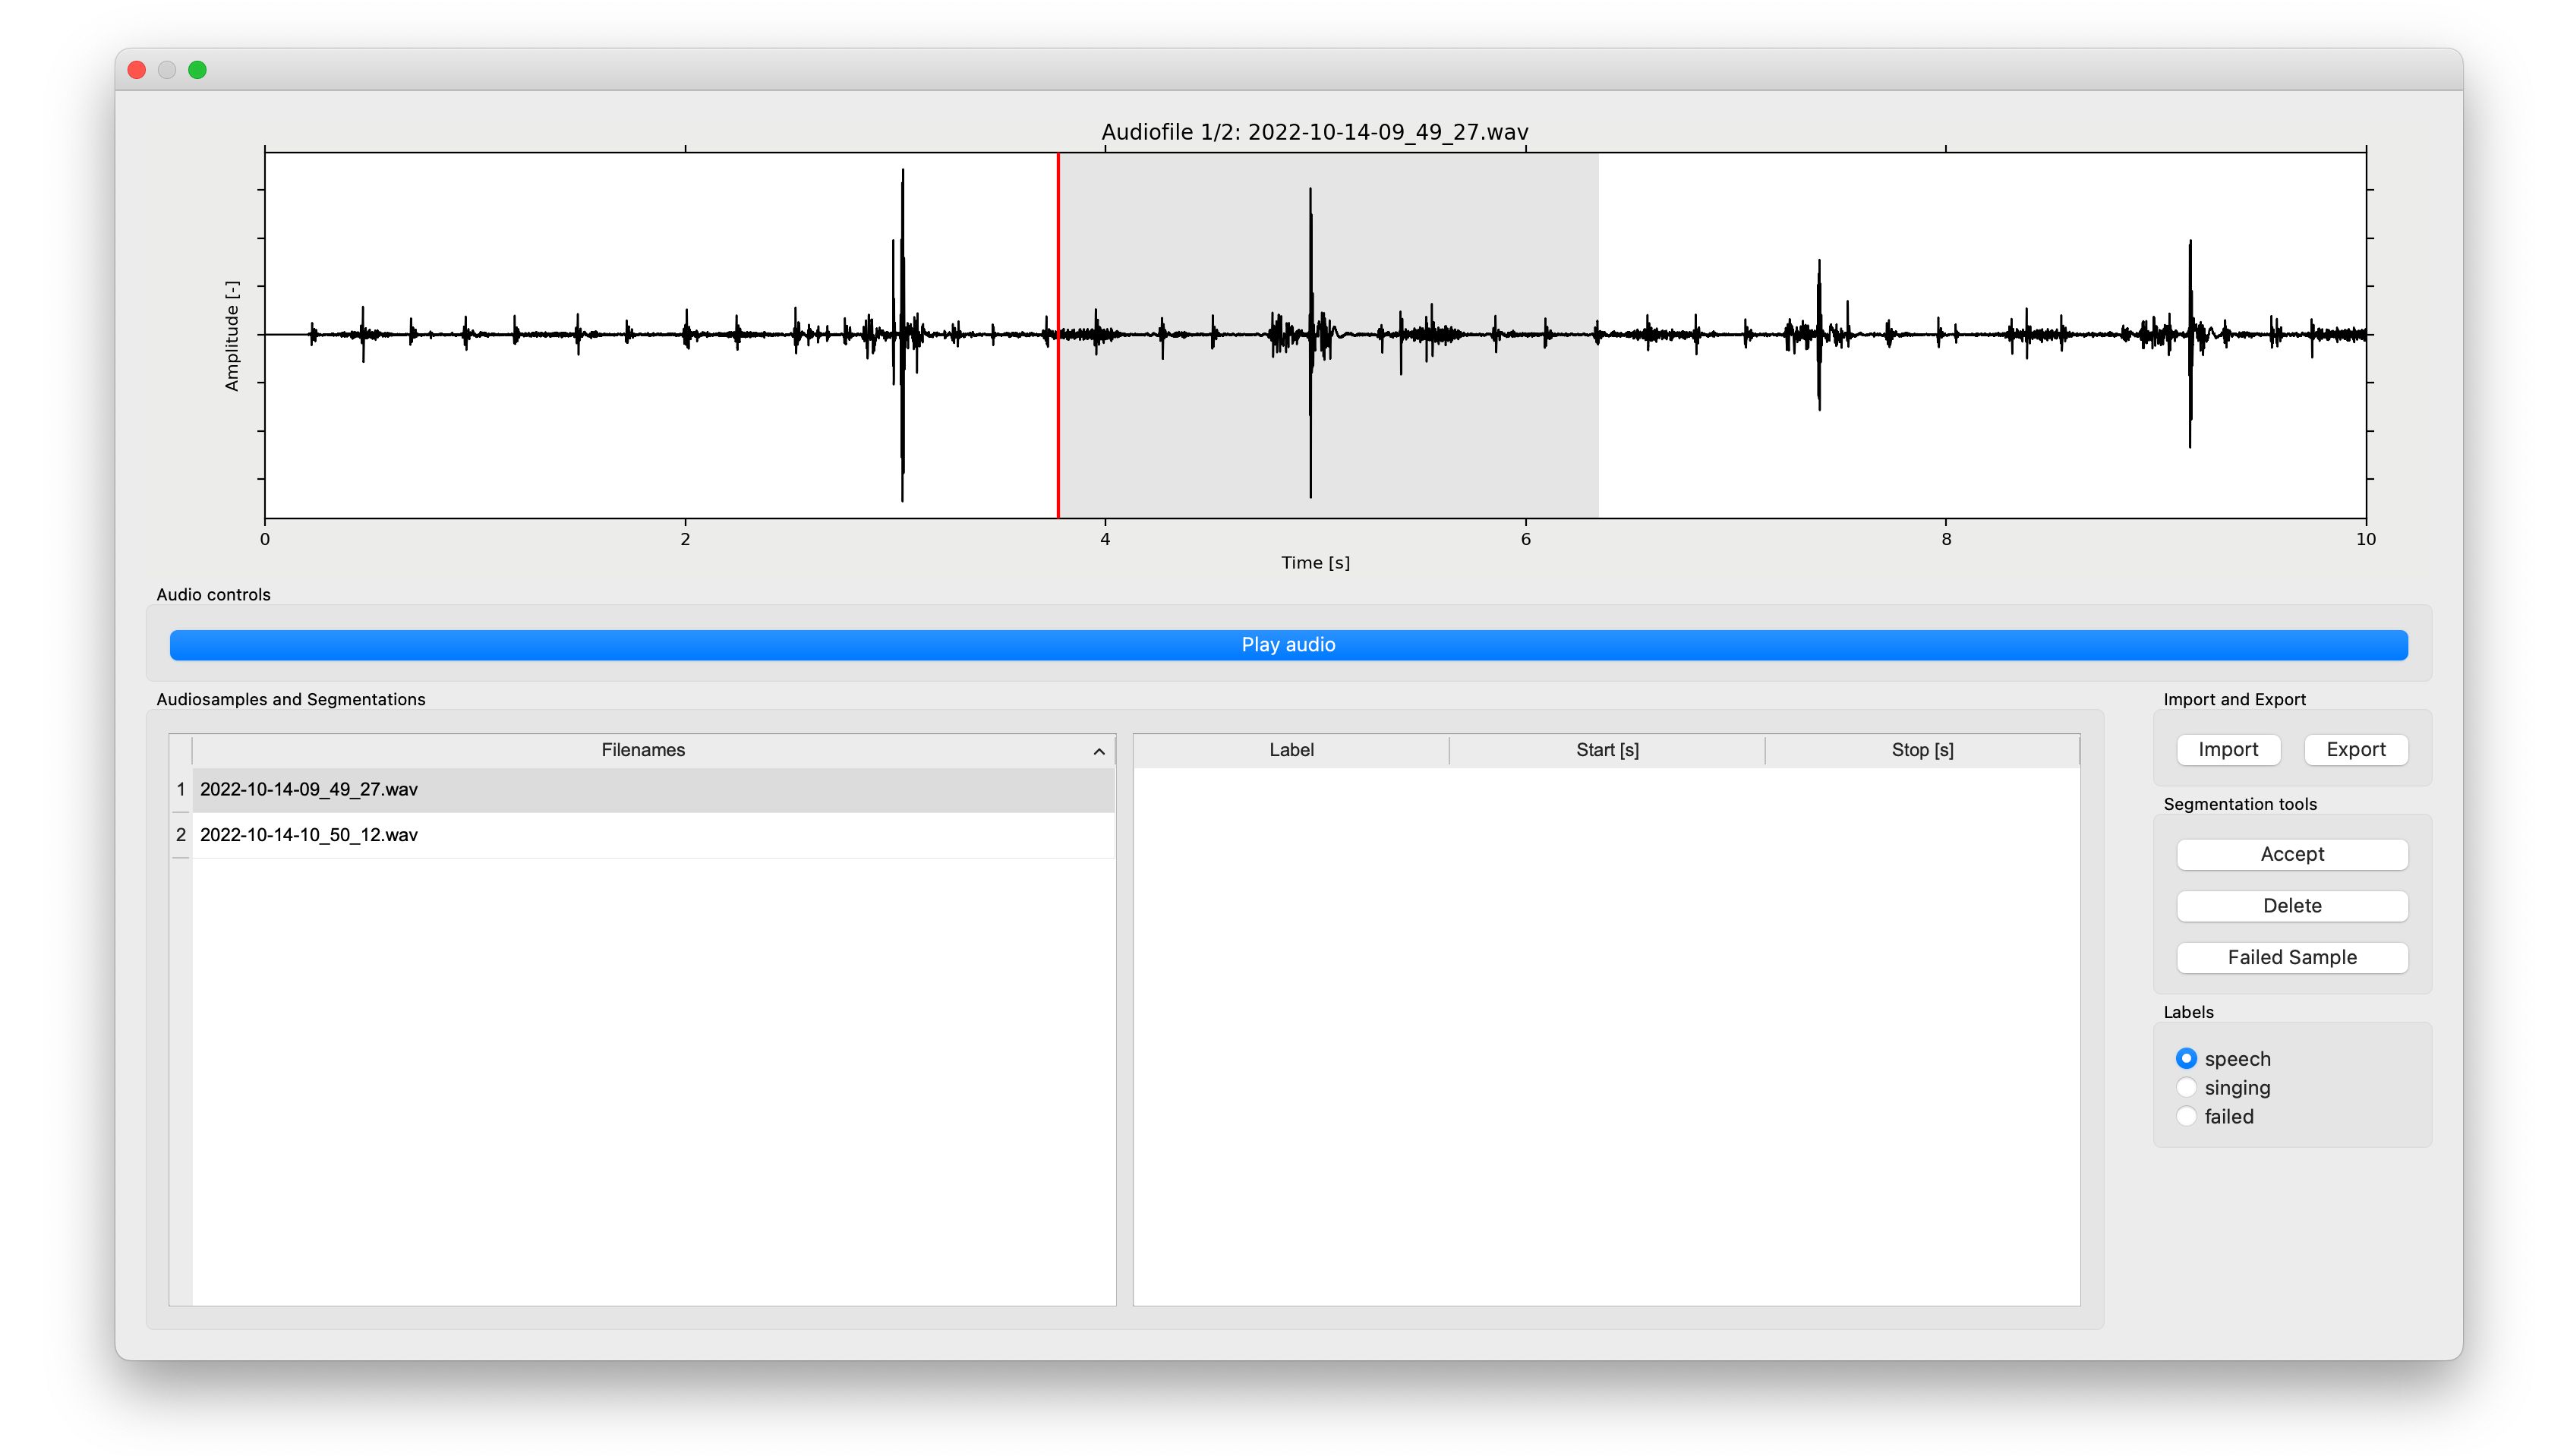Sort by the Filenames column header
This screenshot has height=1456, width=2564.
click(643, 750)
